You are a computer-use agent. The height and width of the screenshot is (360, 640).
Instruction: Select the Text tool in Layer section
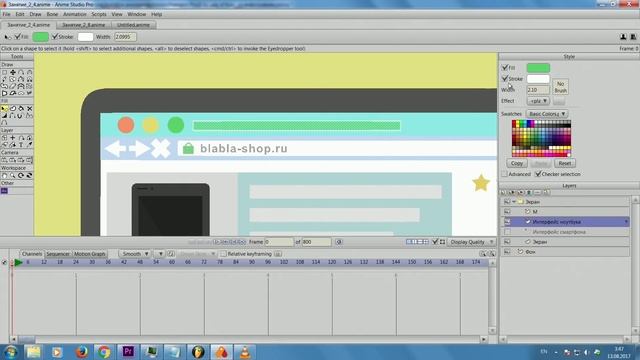click(21, 145)
